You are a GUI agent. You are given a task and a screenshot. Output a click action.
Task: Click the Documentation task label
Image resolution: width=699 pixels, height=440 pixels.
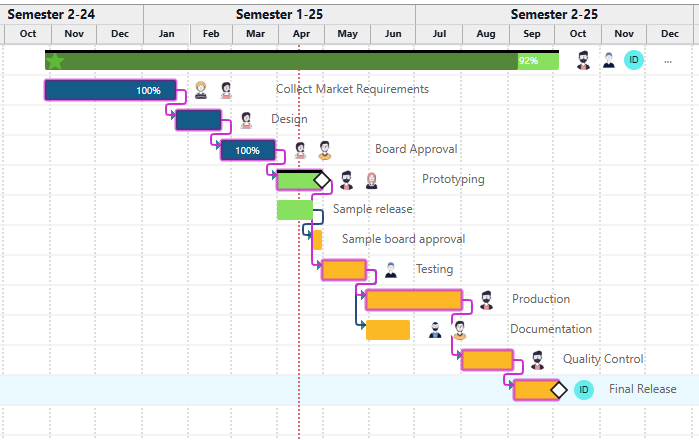coord(550,329)
